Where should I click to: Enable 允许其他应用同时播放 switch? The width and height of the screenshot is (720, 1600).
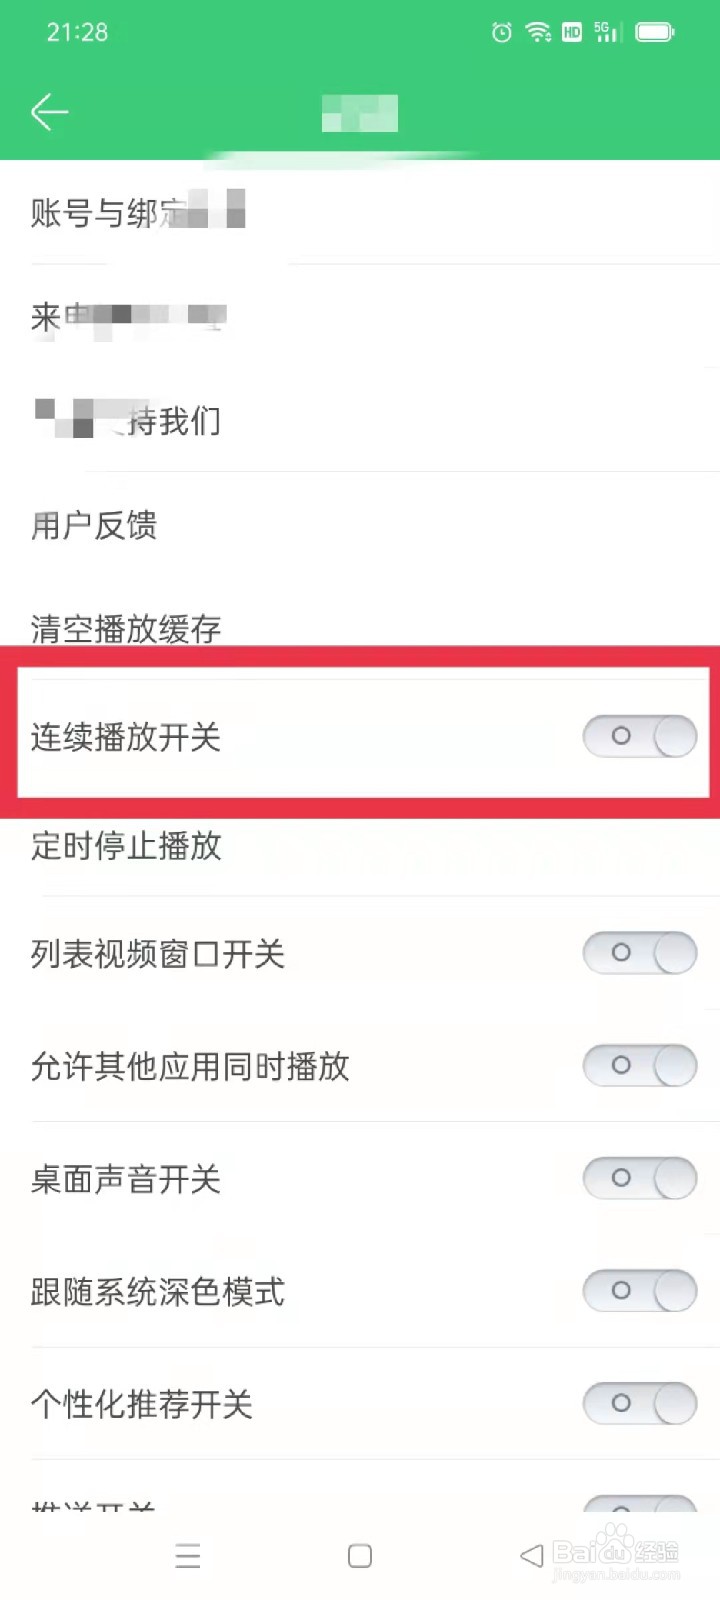(640, 1065)
